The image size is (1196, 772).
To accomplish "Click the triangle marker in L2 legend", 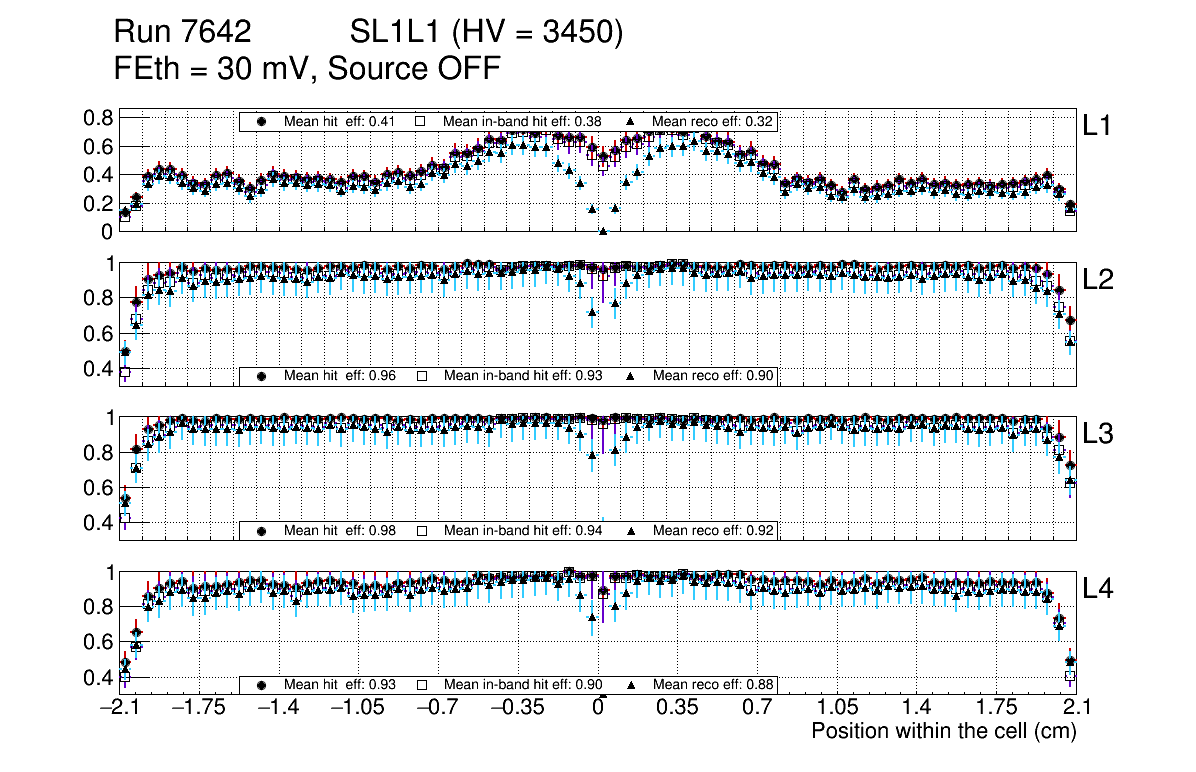I will coord(631,376).
